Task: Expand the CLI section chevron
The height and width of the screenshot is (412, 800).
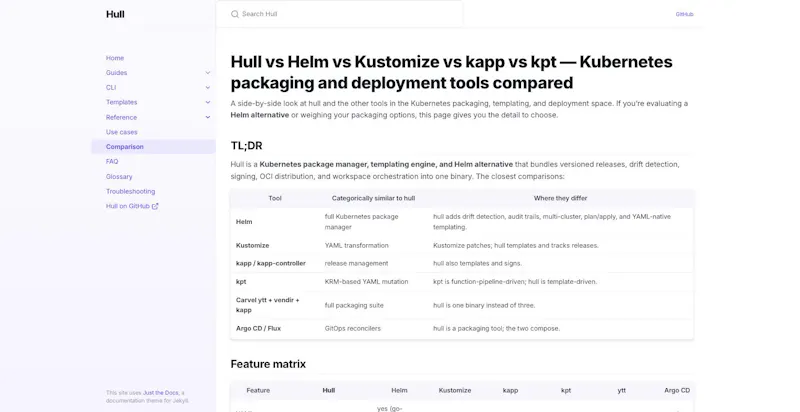Action: click(208, 88)
